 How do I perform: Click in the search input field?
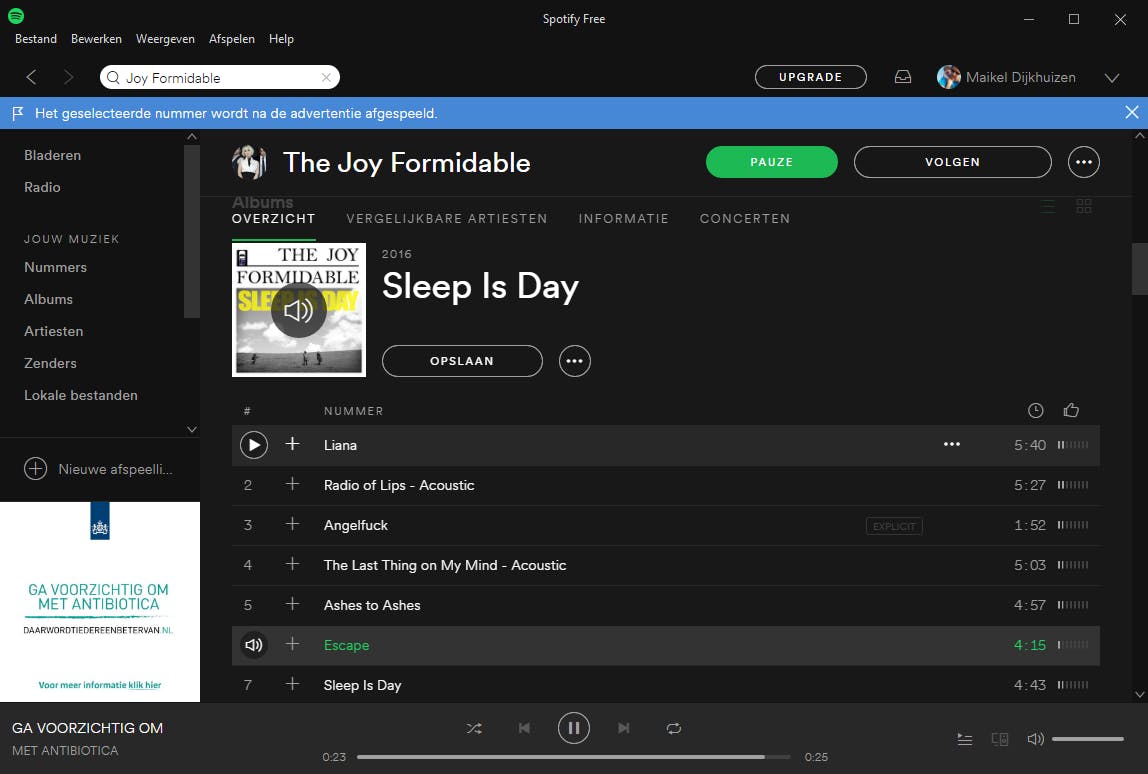[220, 78]
